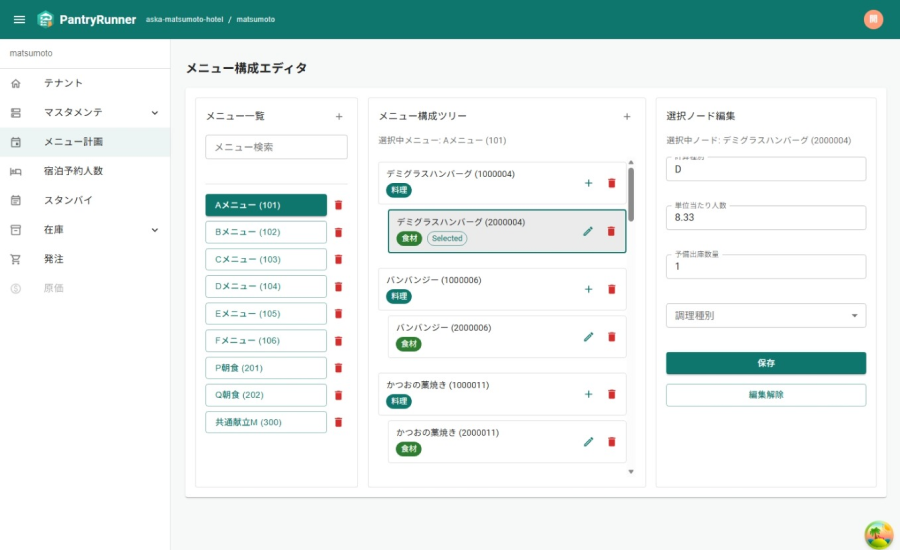Click the tree scrollbar down arrow

click(x=631, y=472)
